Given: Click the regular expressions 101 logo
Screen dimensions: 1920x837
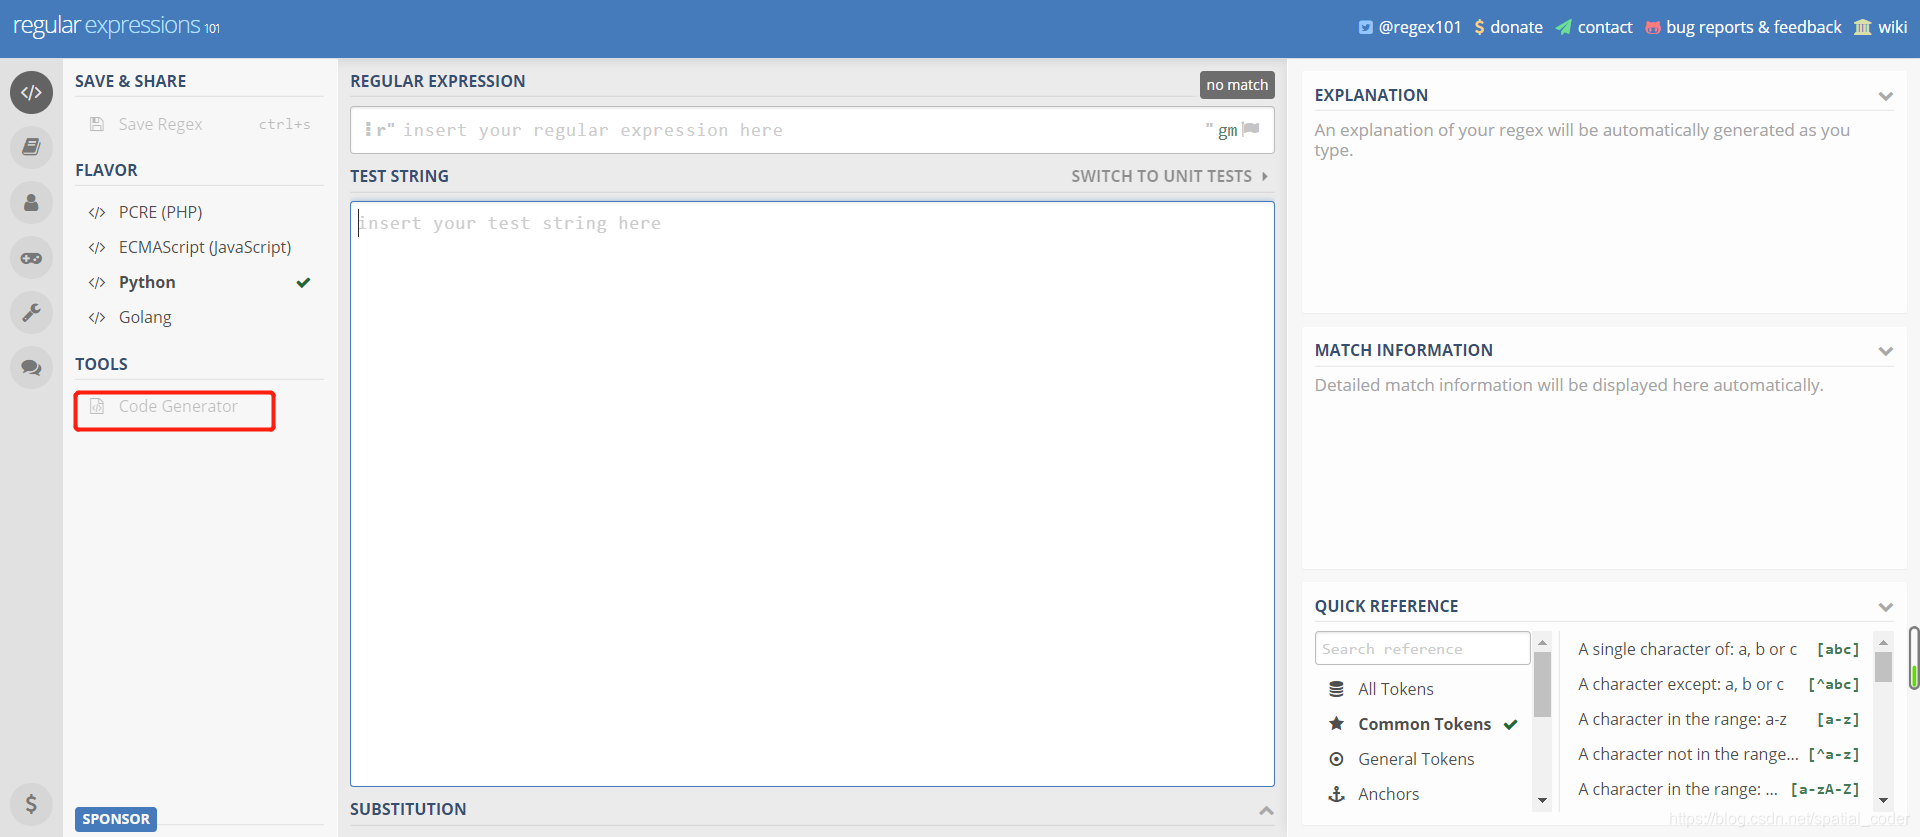Looking at the screenshot, I should [x=116, y=26].
